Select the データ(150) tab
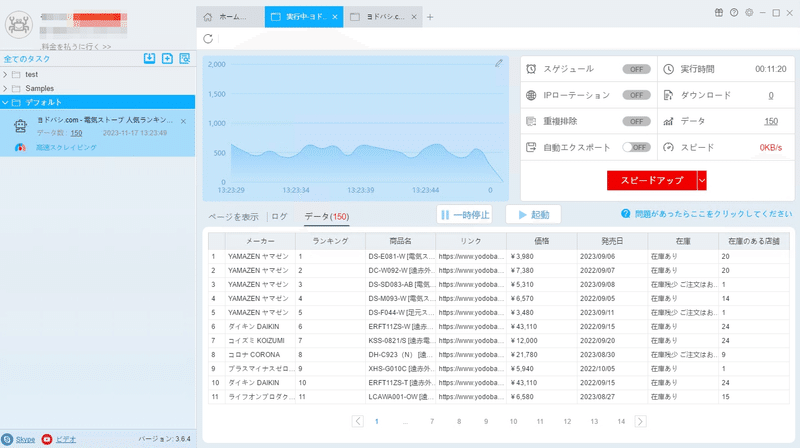The width and height of the screenshot is (800, 448). click(327, 217)
